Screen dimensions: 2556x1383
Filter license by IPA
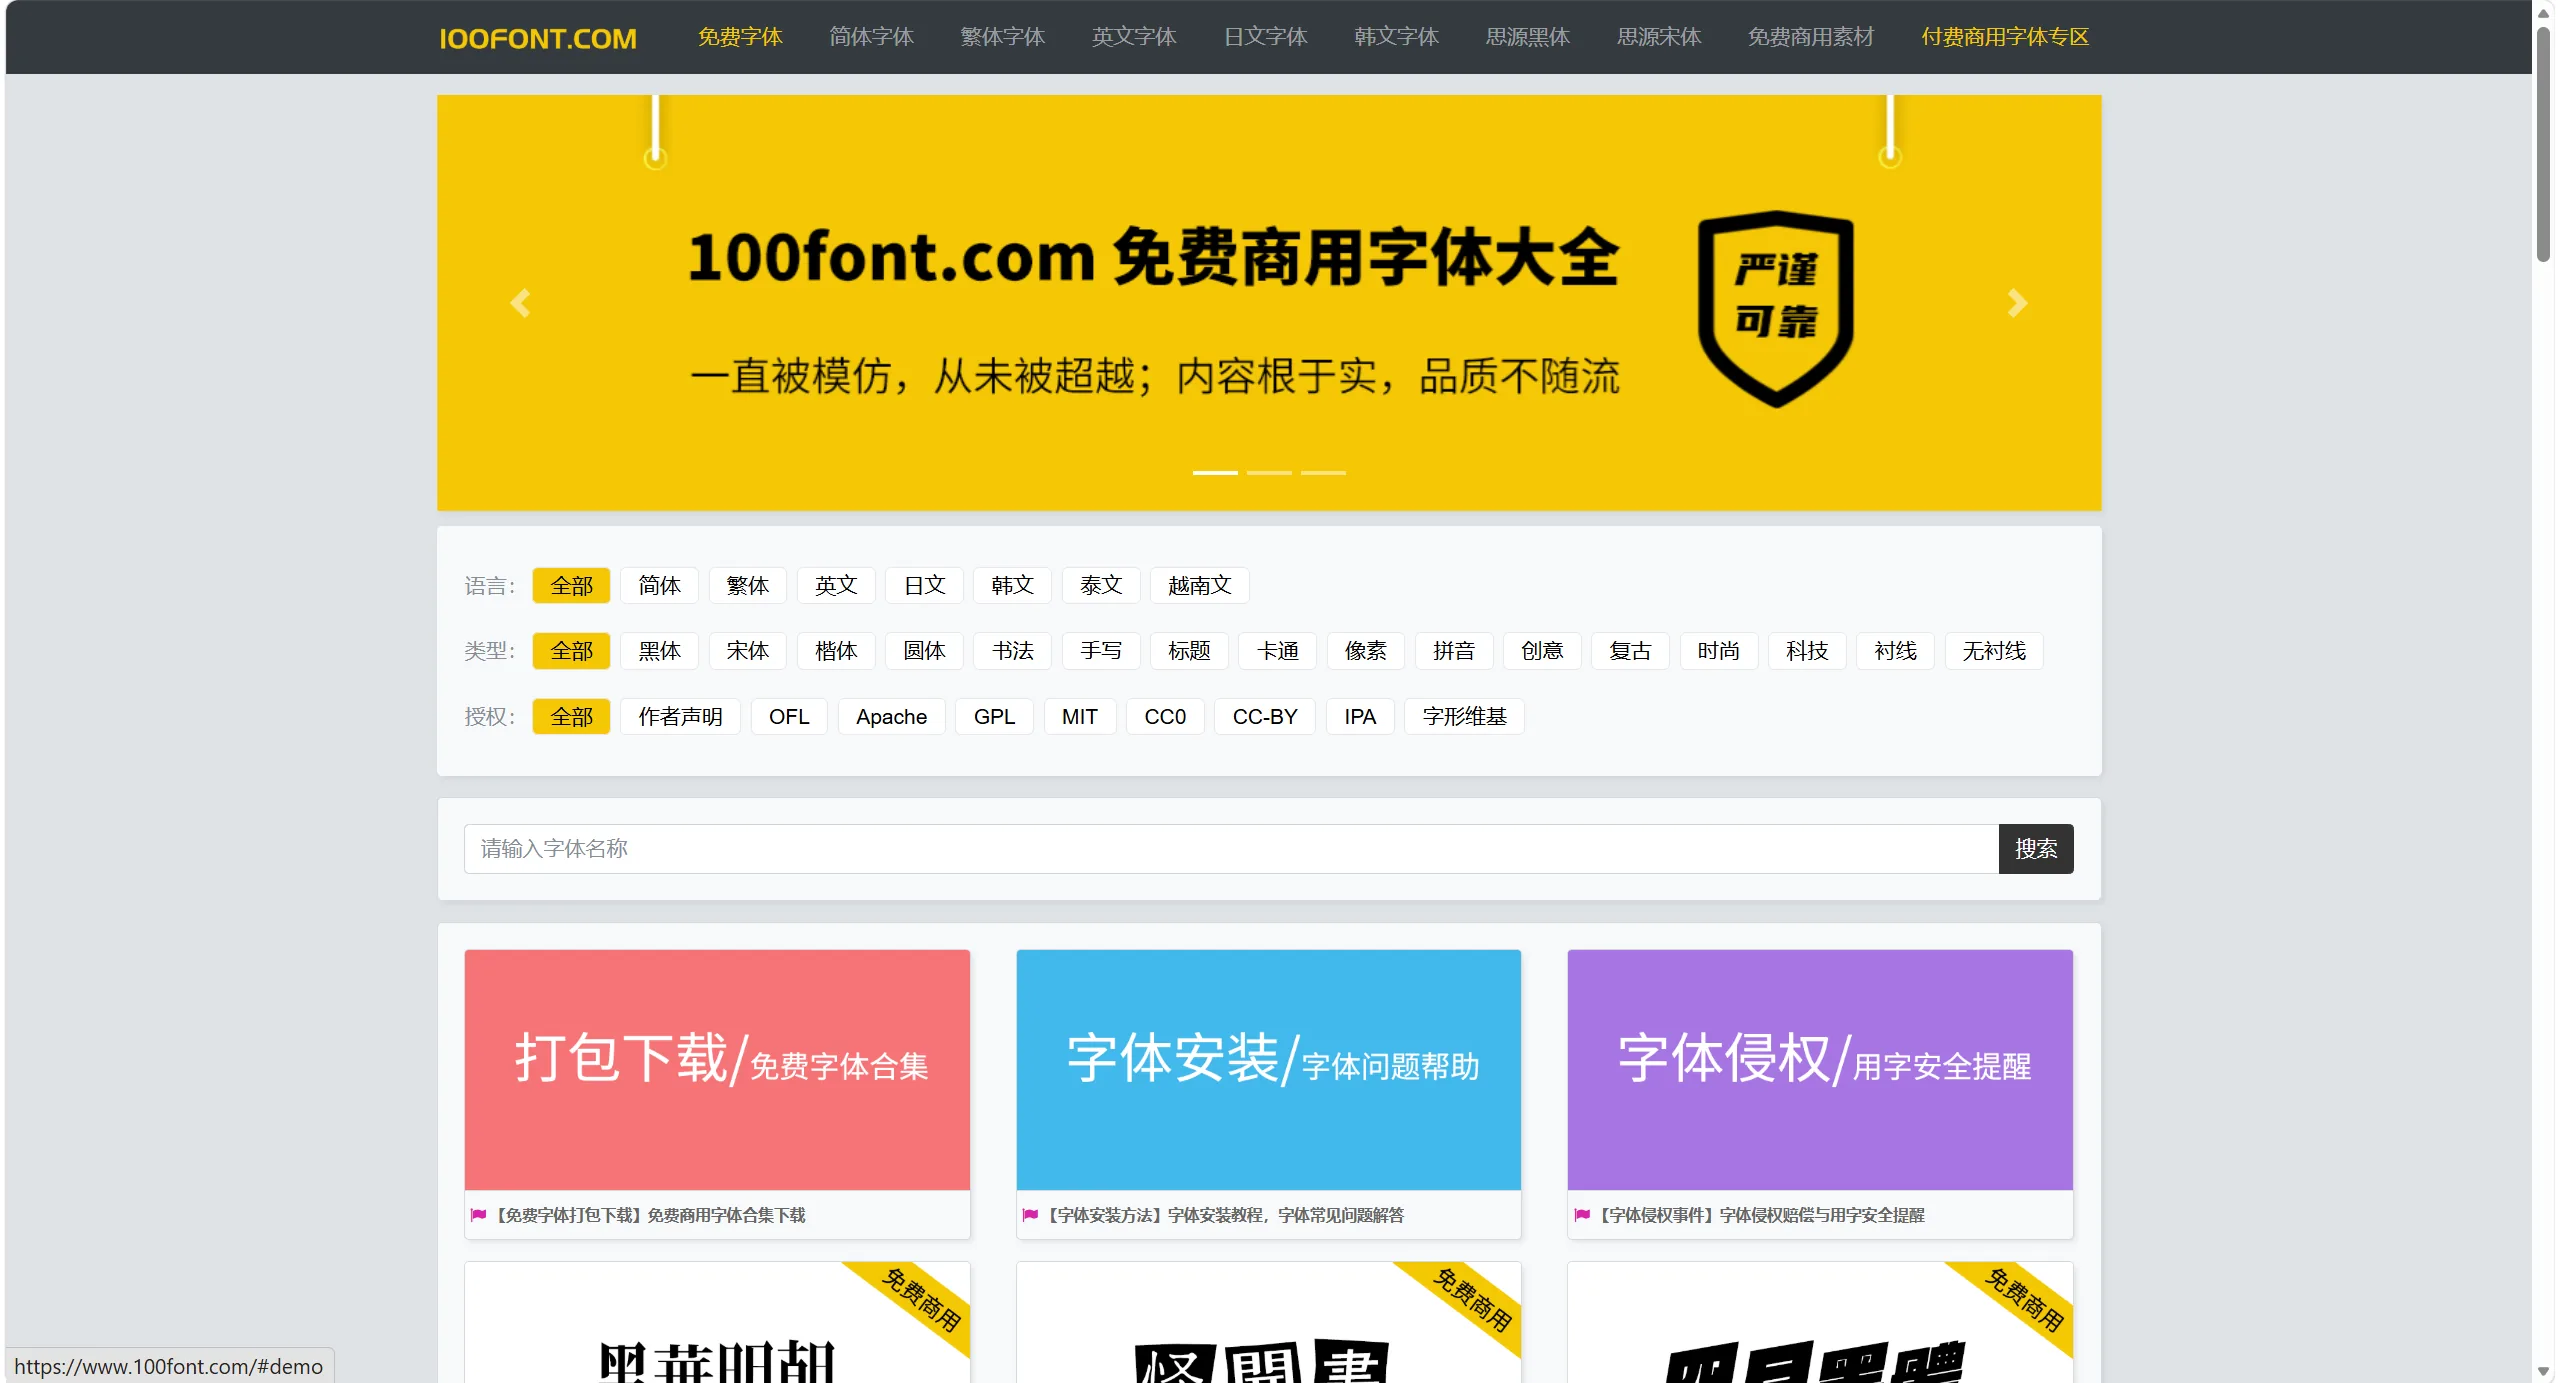point(1360,716)
